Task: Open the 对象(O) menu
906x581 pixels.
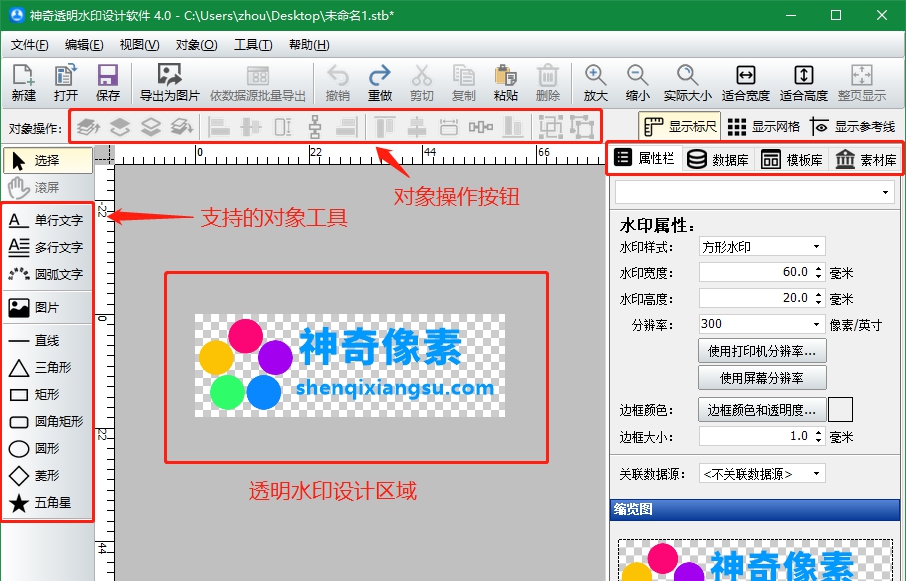Action: click(x=198, y=44)
